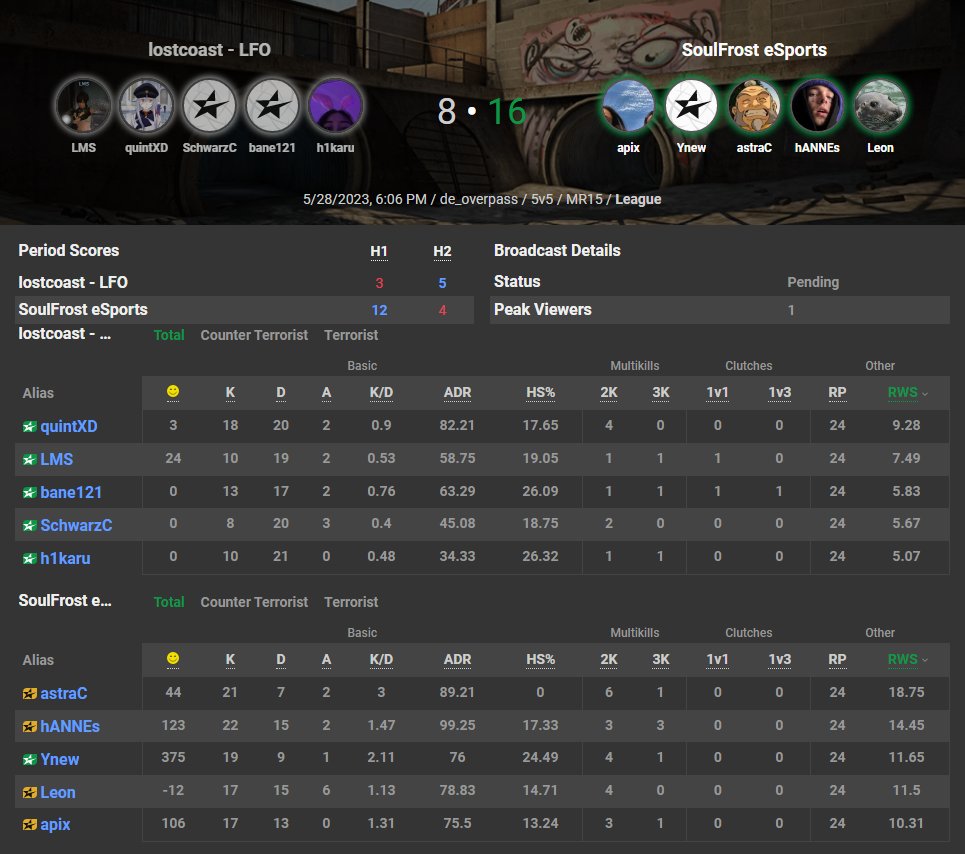Open the RWS sort dropdown in the lostcoast table
965x854 pixels.
point(905,392)
